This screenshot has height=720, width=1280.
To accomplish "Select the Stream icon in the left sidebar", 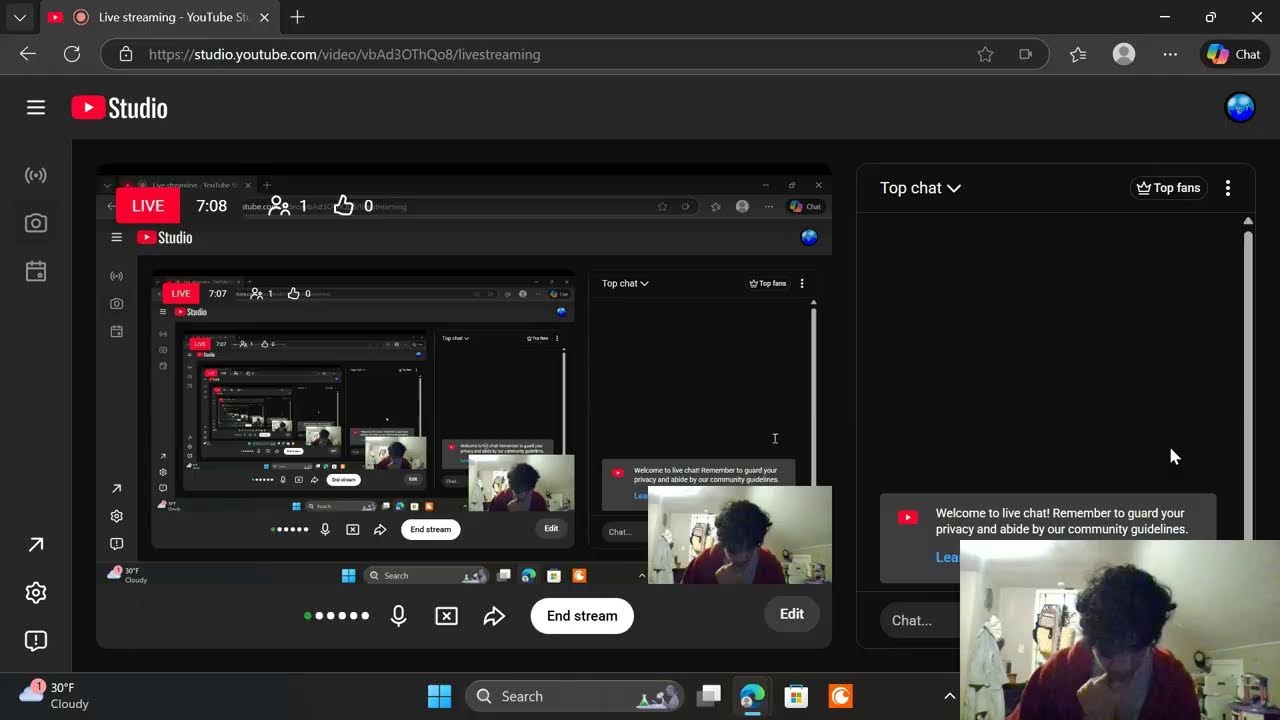I will click(36, 176).
